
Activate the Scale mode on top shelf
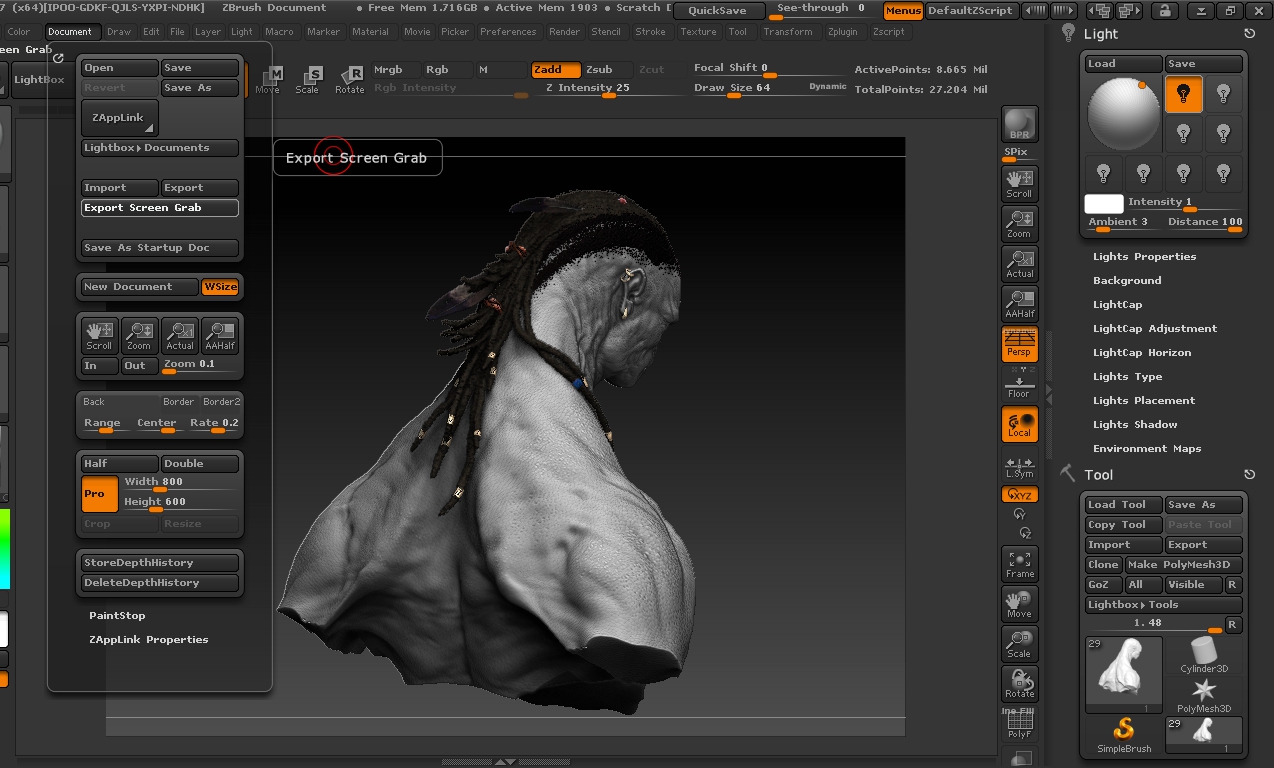click(307, 80)
